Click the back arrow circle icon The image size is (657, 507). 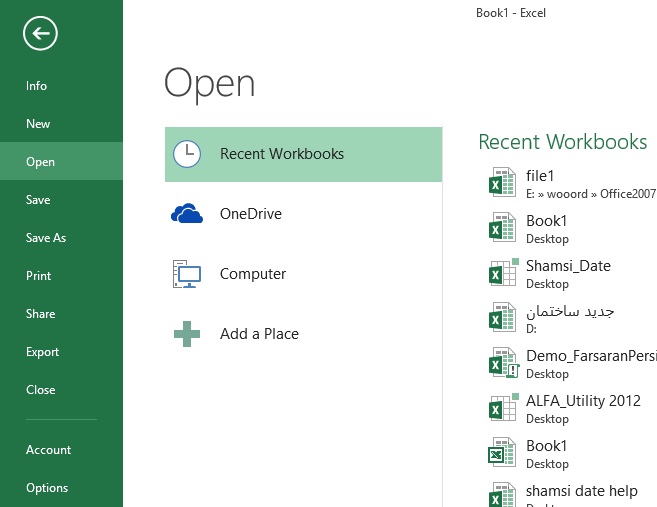pos(40,33)
